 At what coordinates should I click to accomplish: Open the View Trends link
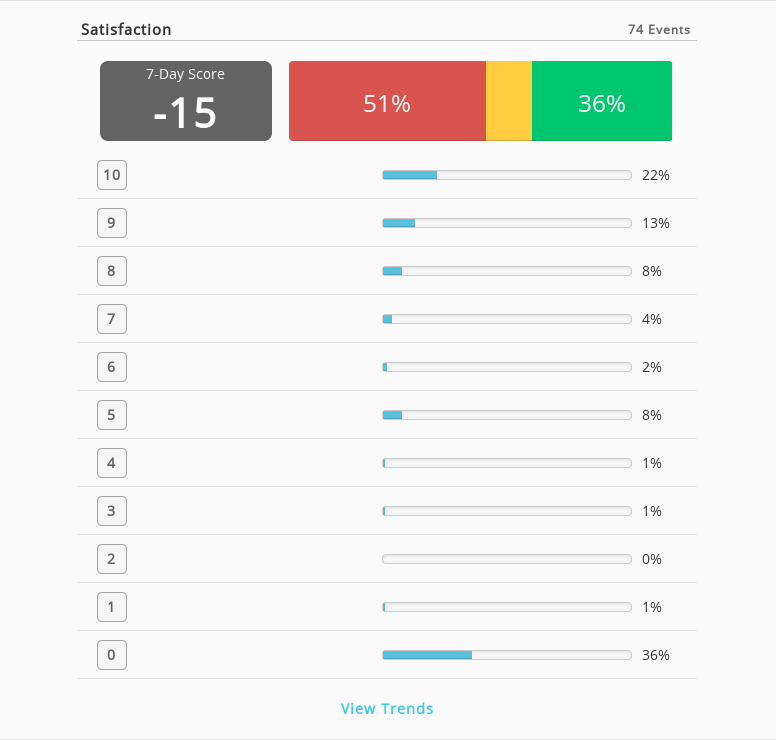tap(387, 708)
